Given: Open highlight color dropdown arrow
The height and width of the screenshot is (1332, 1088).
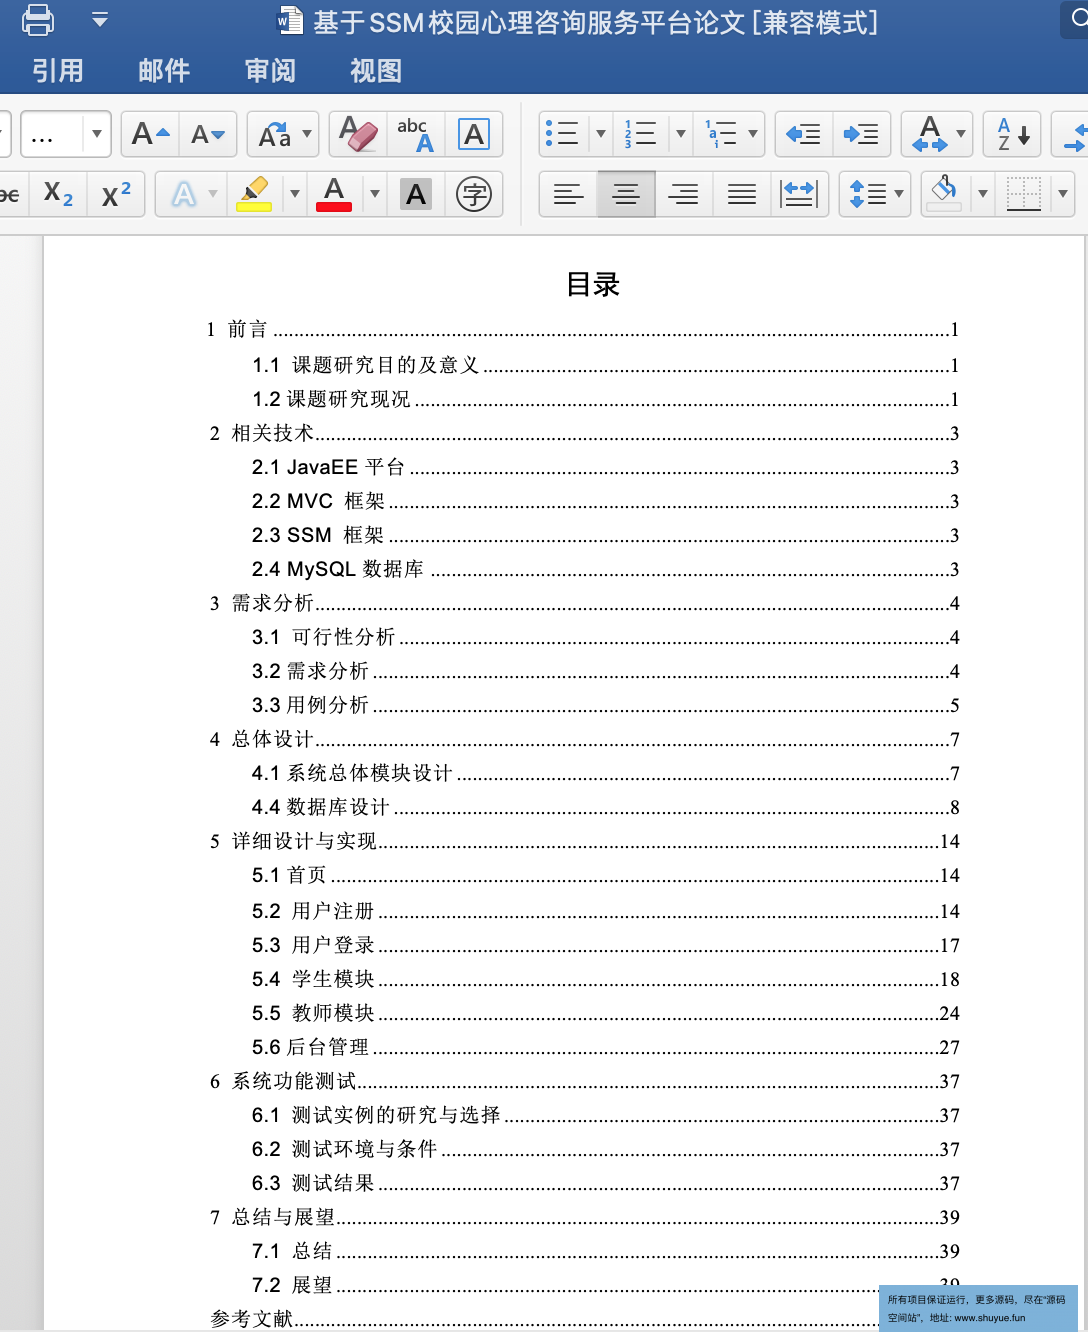Looking at the screenshot, I should (x=294, y=194).
